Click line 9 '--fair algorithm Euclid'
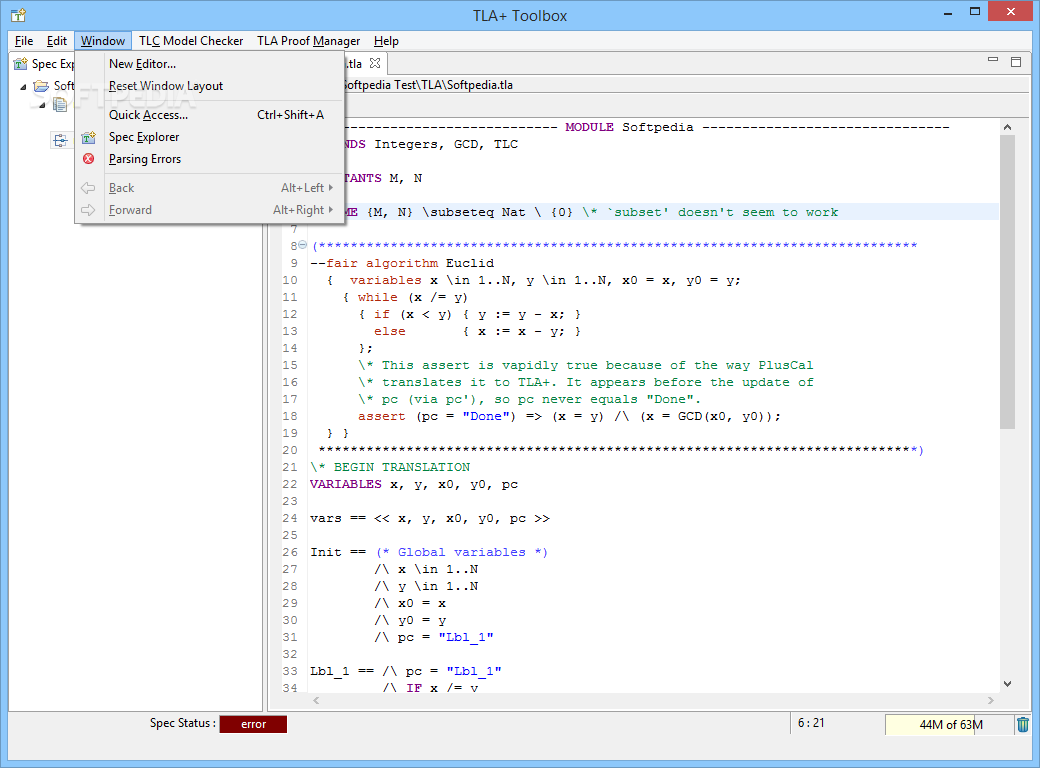The image size is (1040, 768). (402, 263)
